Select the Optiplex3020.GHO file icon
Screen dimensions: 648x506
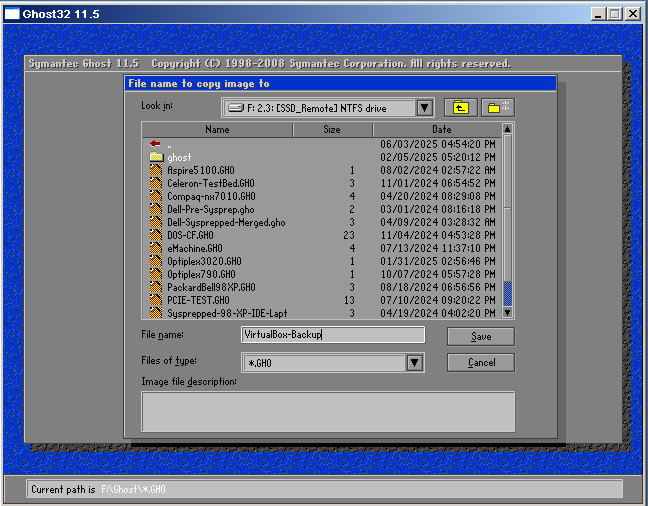click(x=156, y=261)
